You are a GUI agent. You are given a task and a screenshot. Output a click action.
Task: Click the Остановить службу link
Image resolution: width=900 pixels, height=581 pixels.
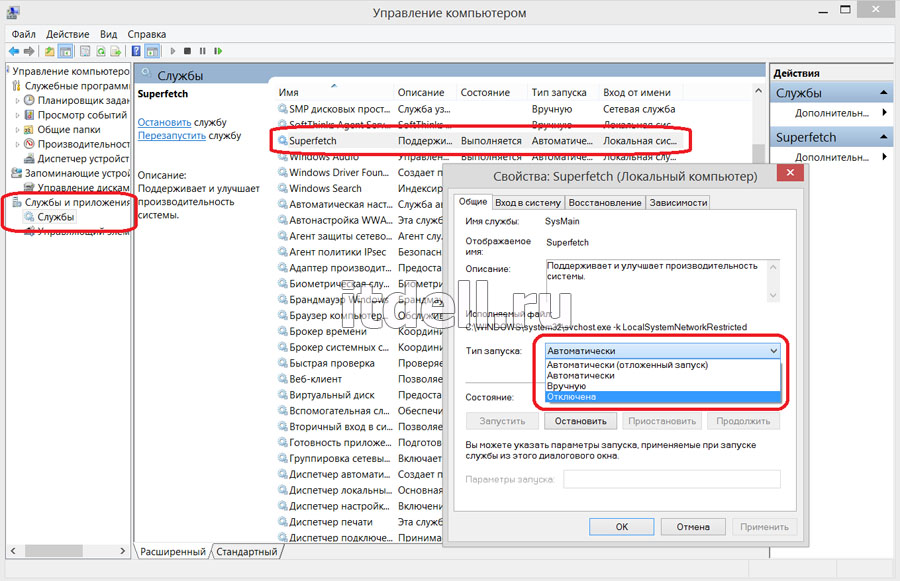[164, 122]
